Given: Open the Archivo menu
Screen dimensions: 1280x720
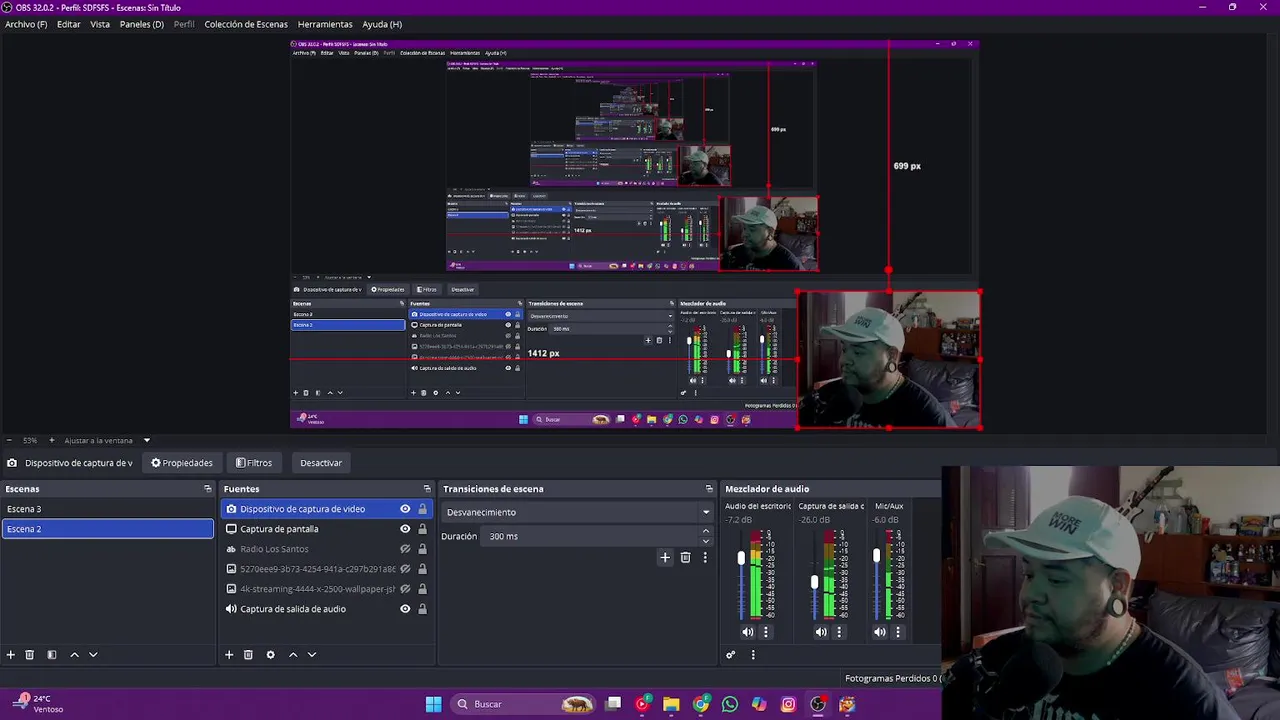Looking at the screenshot, I should coord(26,24).
